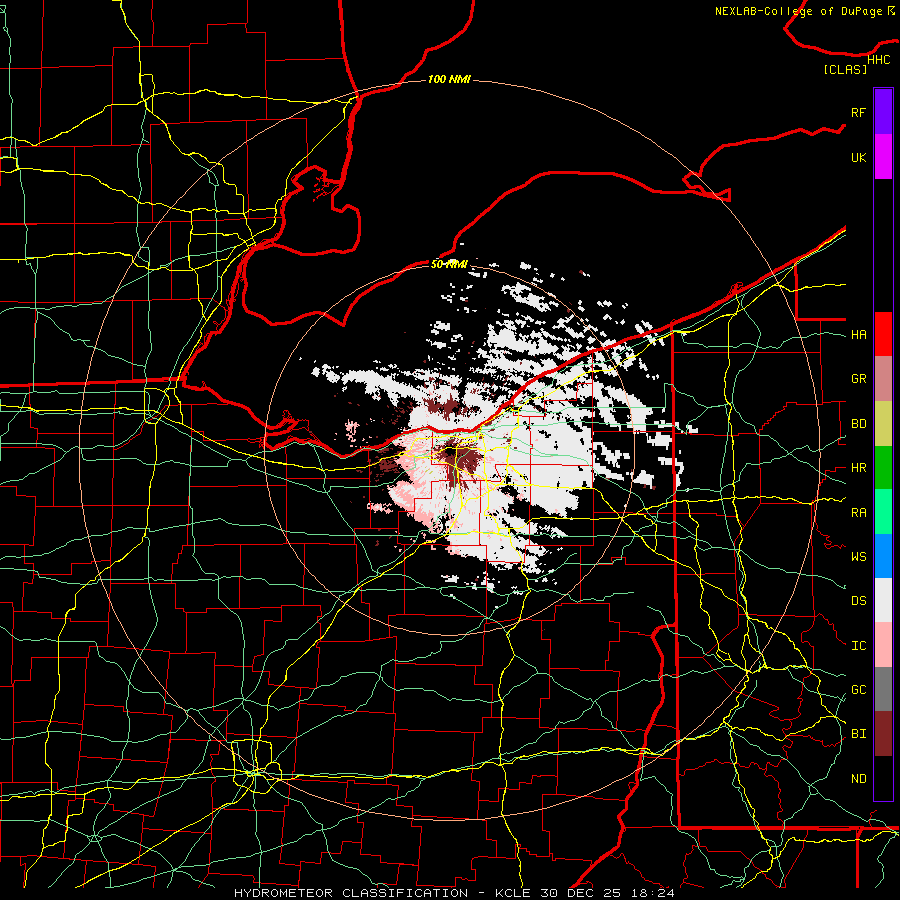Click the mint green RA legend swatch

click(x=883, y=512)
